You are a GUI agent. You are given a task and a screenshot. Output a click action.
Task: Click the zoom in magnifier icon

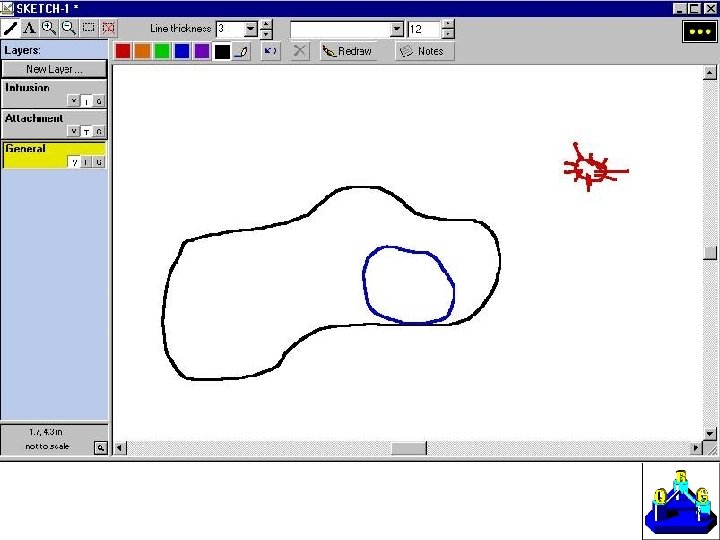pyautogui.click(x=49, y=28)
